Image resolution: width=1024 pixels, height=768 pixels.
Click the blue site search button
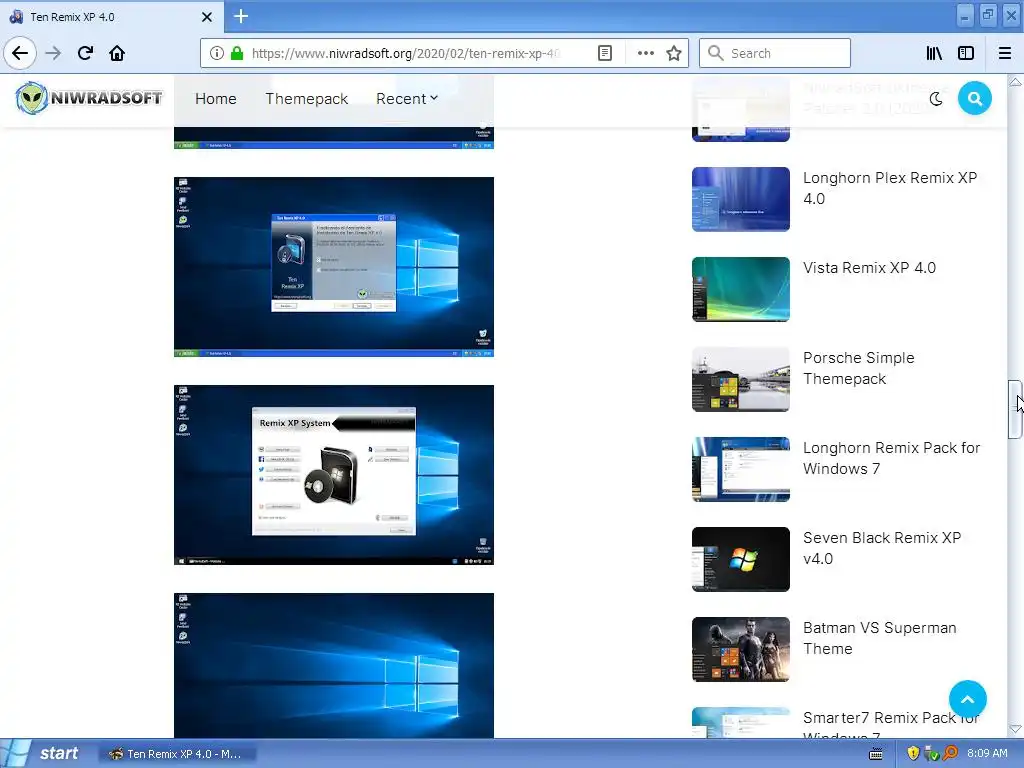(x=974, y=99)
